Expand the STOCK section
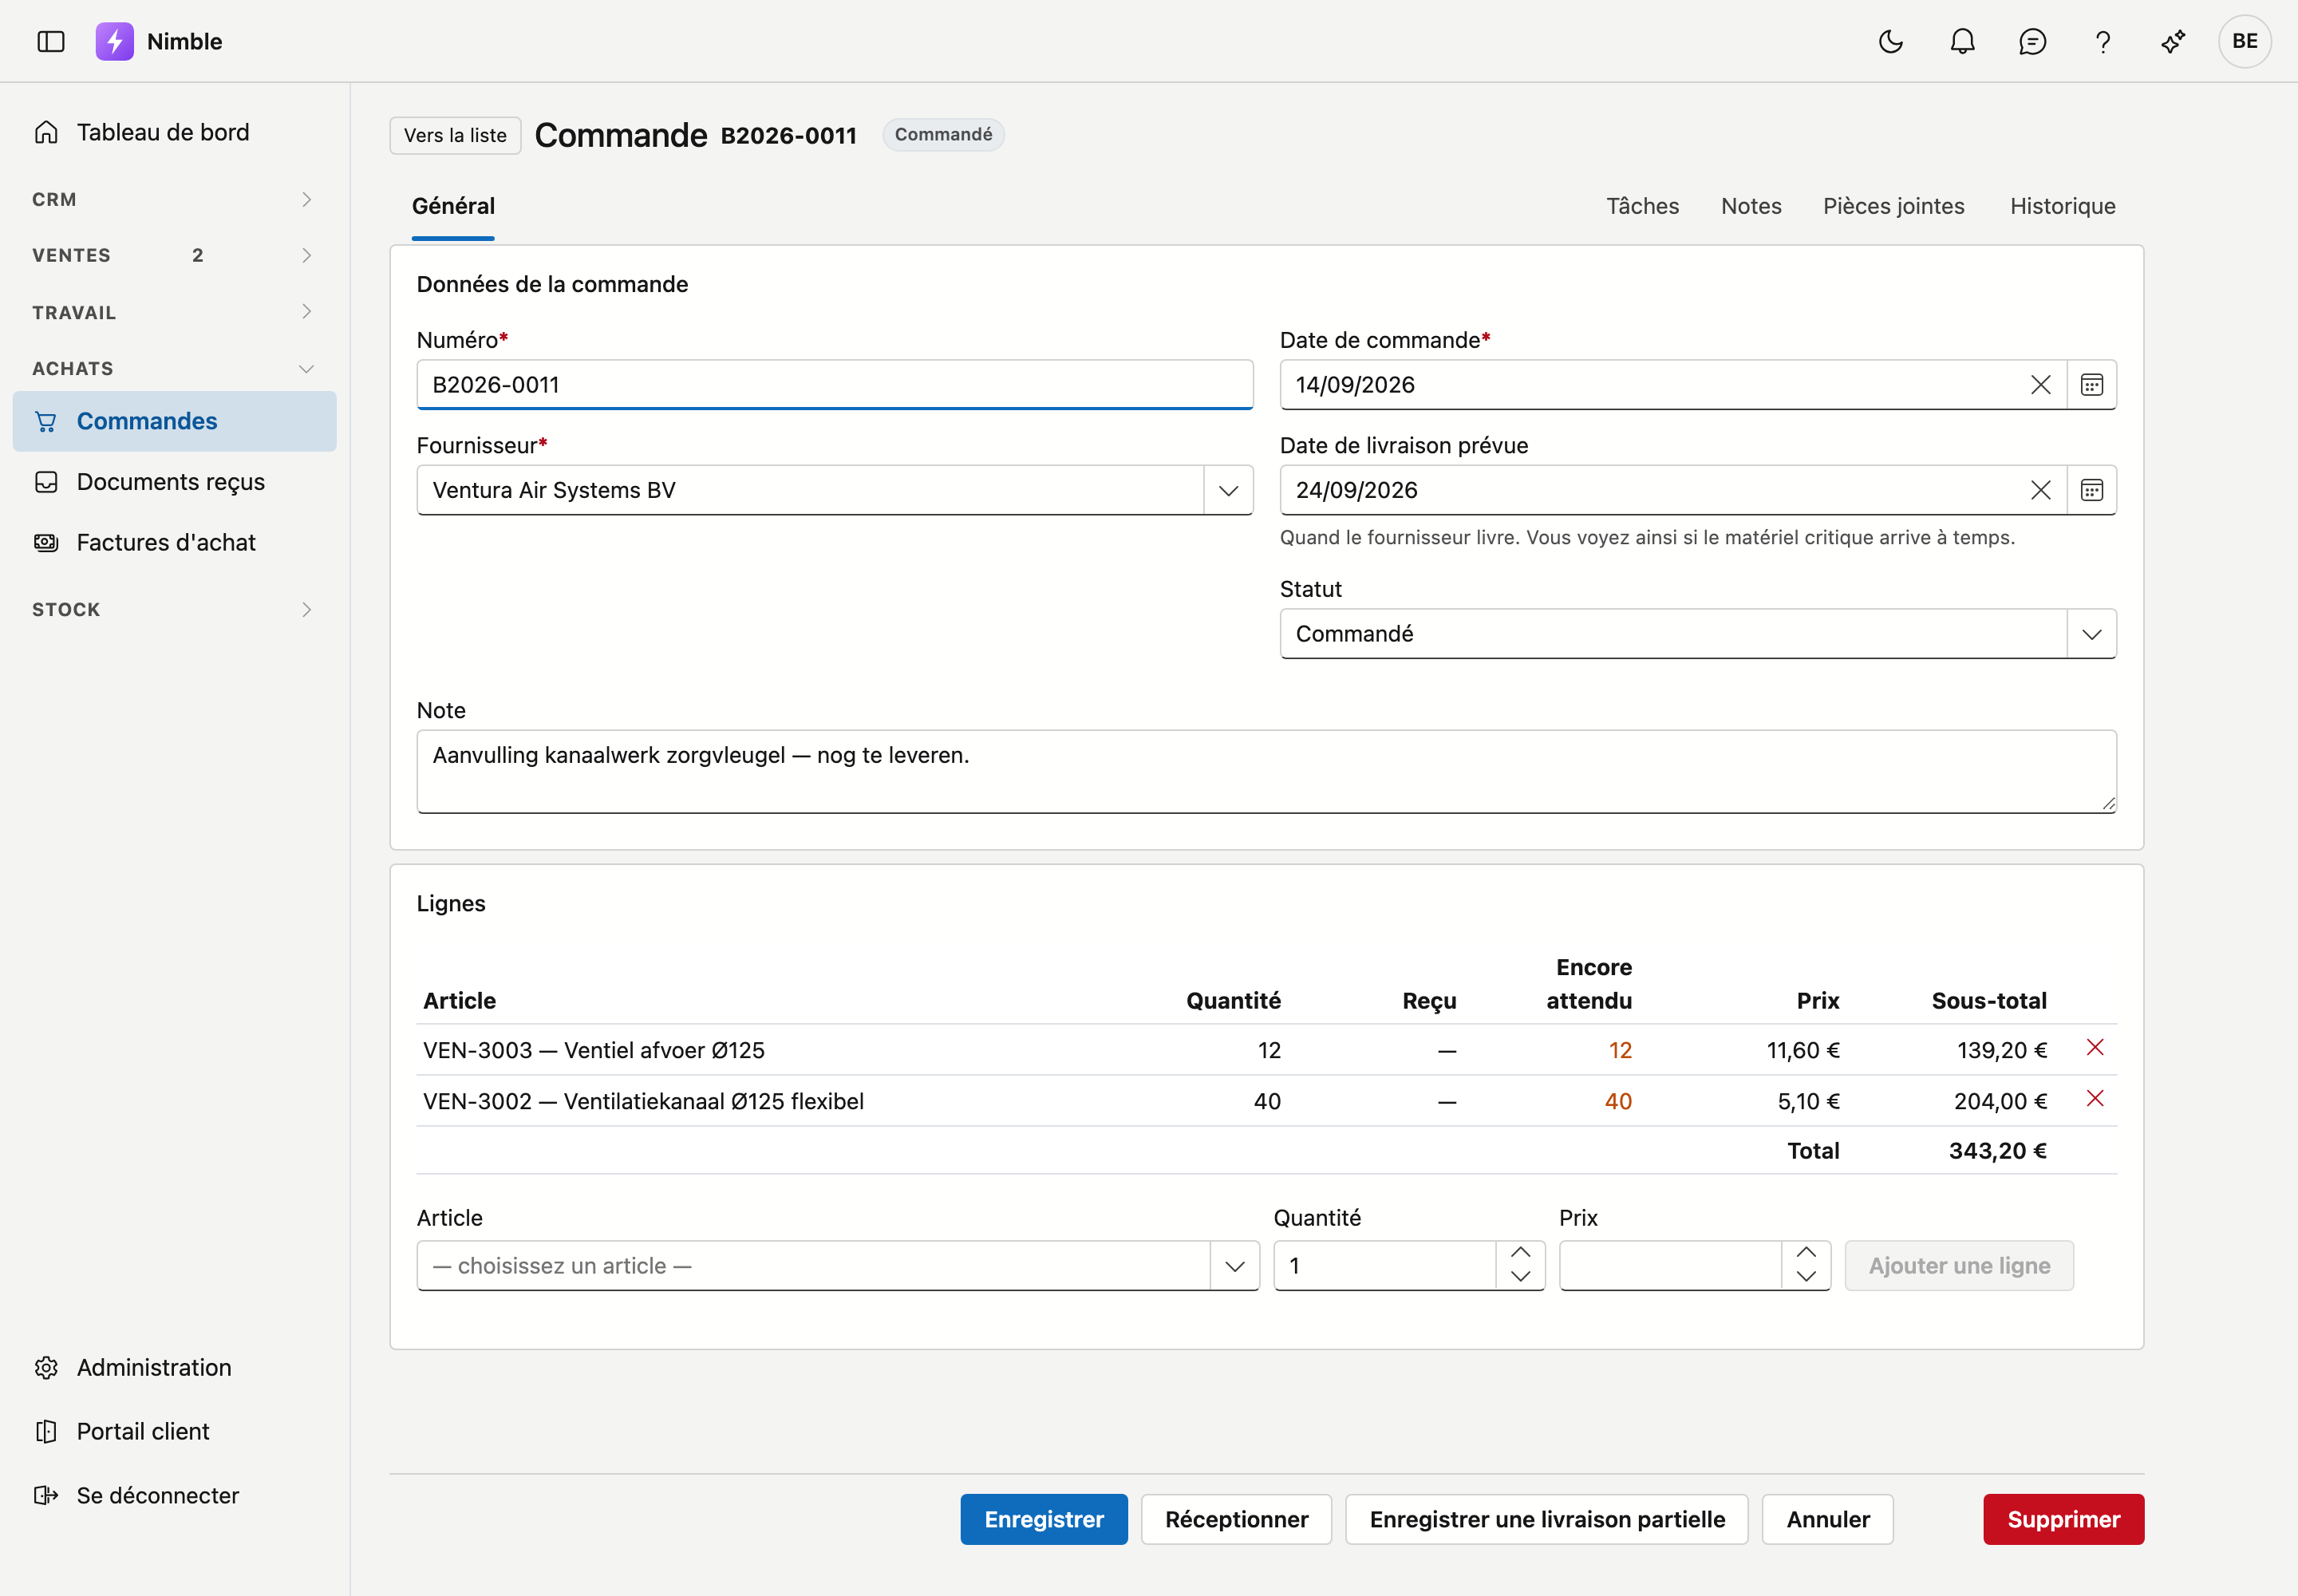This screenshot has width=2298, height=1596. (x=174, y=609)
